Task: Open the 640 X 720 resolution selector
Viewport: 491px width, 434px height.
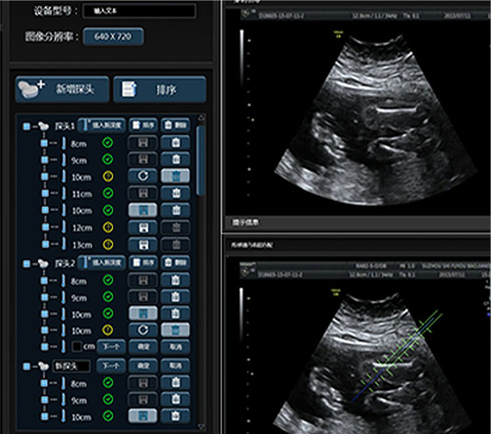Action: [113, 36]
